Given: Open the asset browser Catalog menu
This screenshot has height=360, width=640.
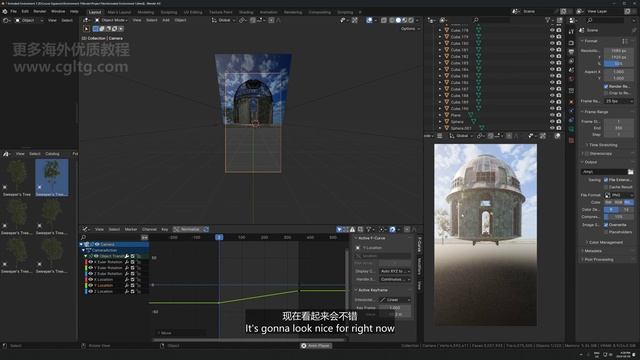Looking at the screenshot, I should tap(52, 154).
